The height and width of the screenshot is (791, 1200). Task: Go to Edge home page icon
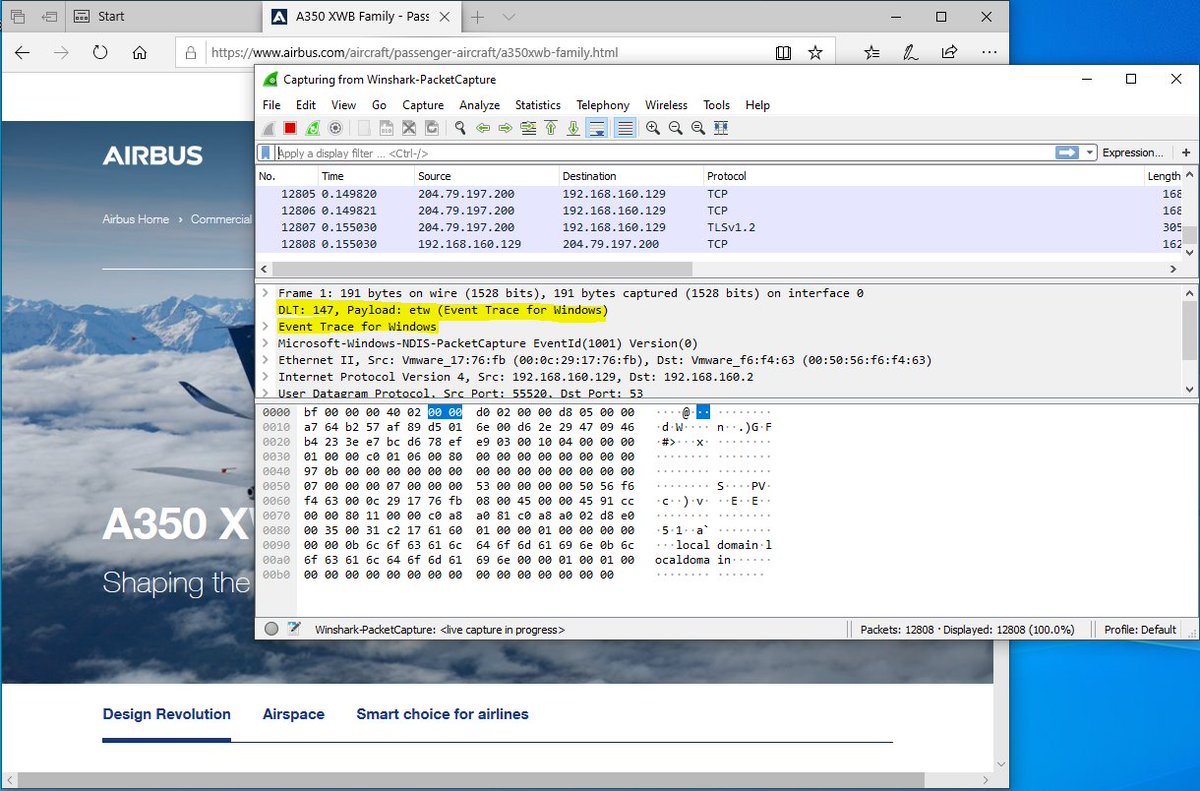pos(139,53)
